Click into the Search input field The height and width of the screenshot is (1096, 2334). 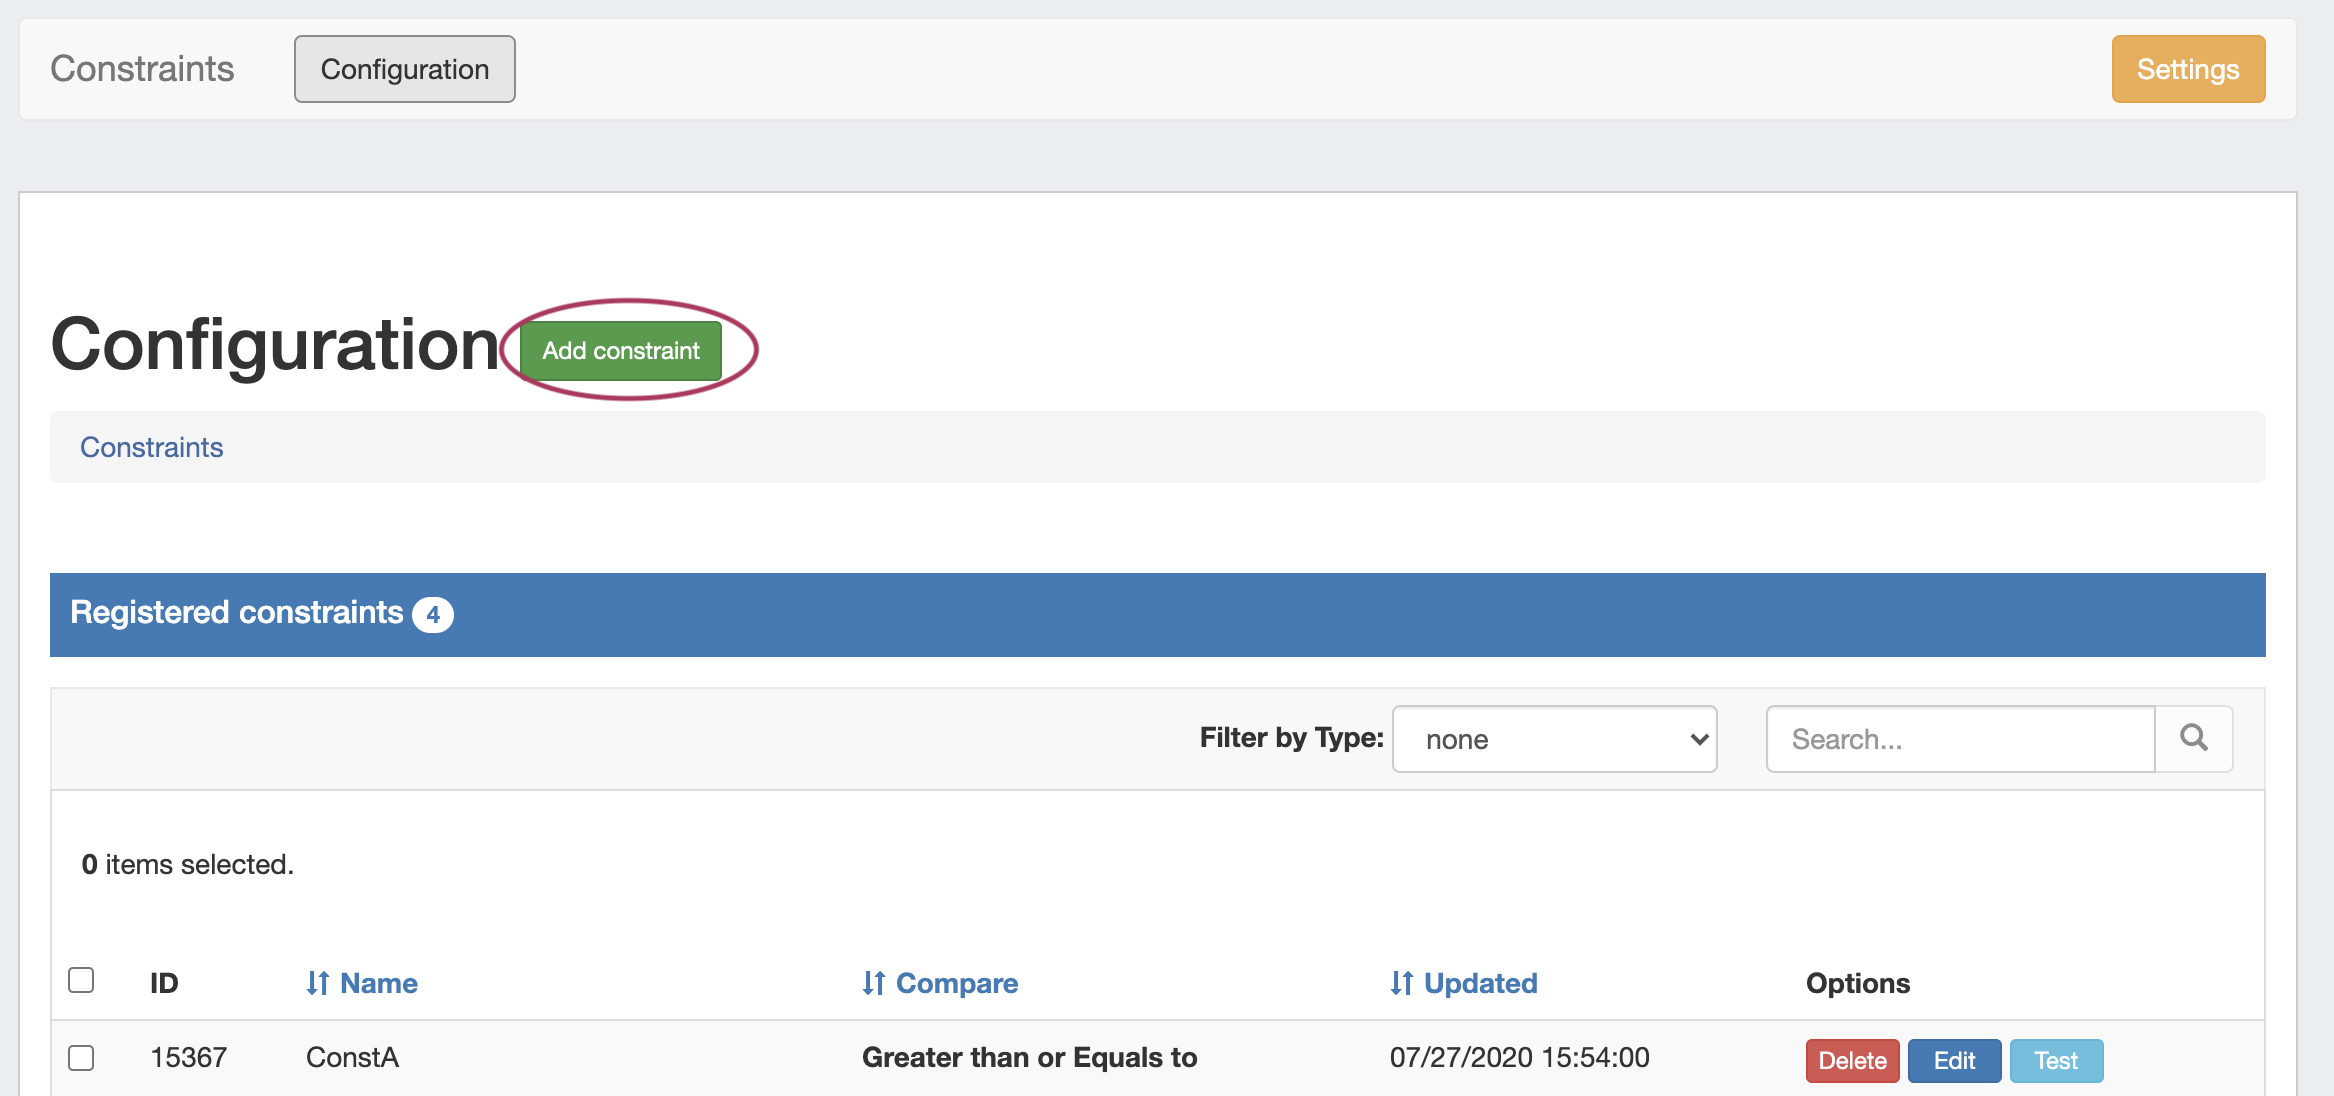1960,739
